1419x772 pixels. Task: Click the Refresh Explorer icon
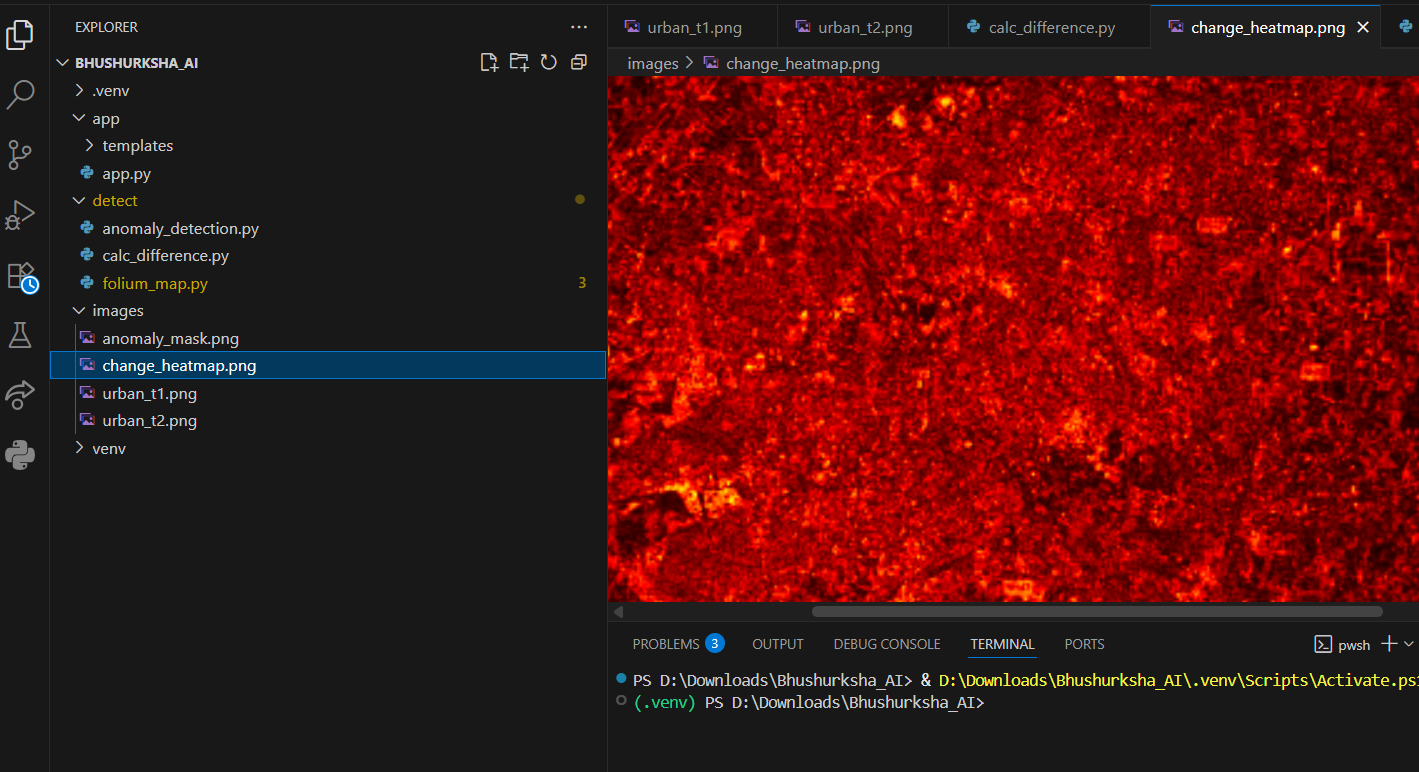pos(548,62)
